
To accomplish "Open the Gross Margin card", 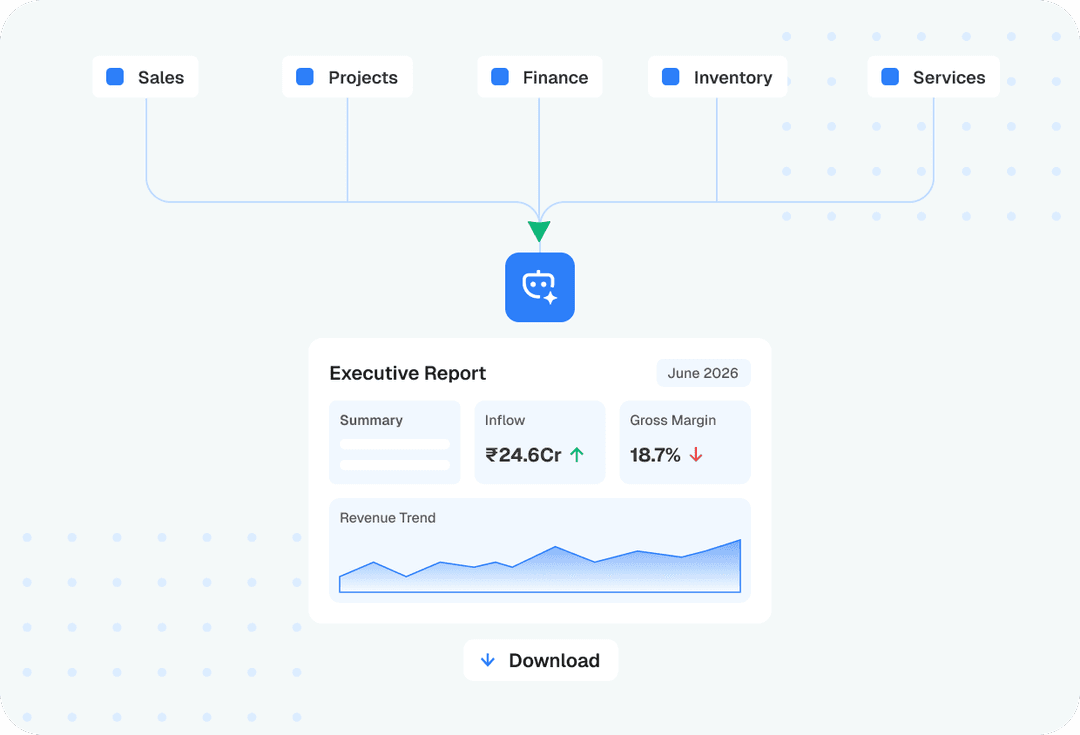I will tap(685, 442).
